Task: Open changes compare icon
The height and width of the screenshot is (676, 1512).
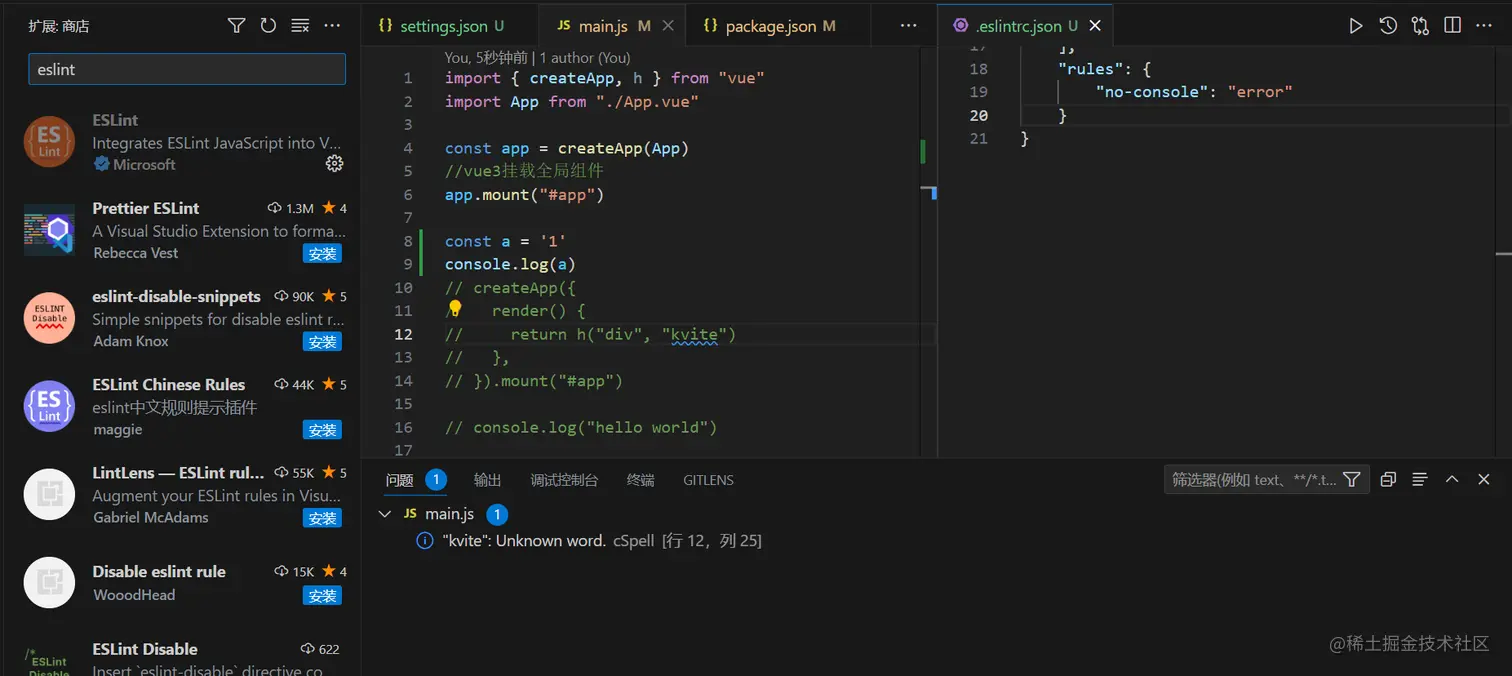Action: click(1420, 26)
